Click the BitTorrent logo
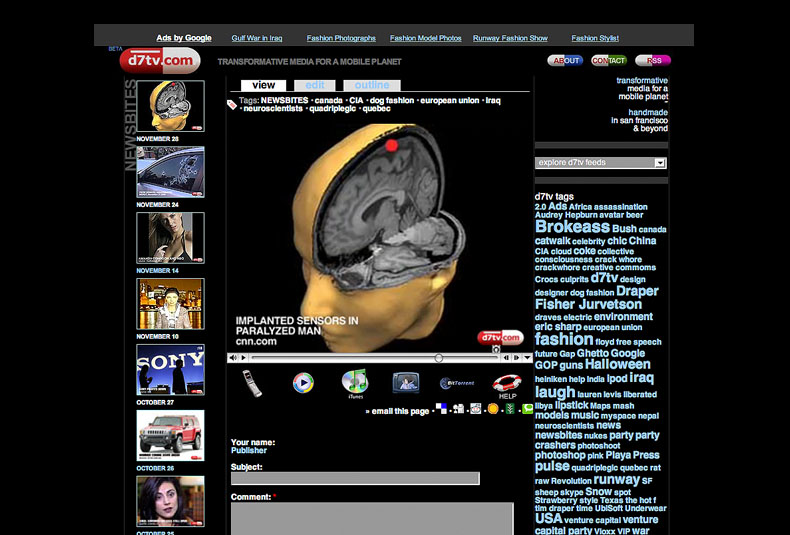Screen dimensions: 790x535 tap(457, 383)
